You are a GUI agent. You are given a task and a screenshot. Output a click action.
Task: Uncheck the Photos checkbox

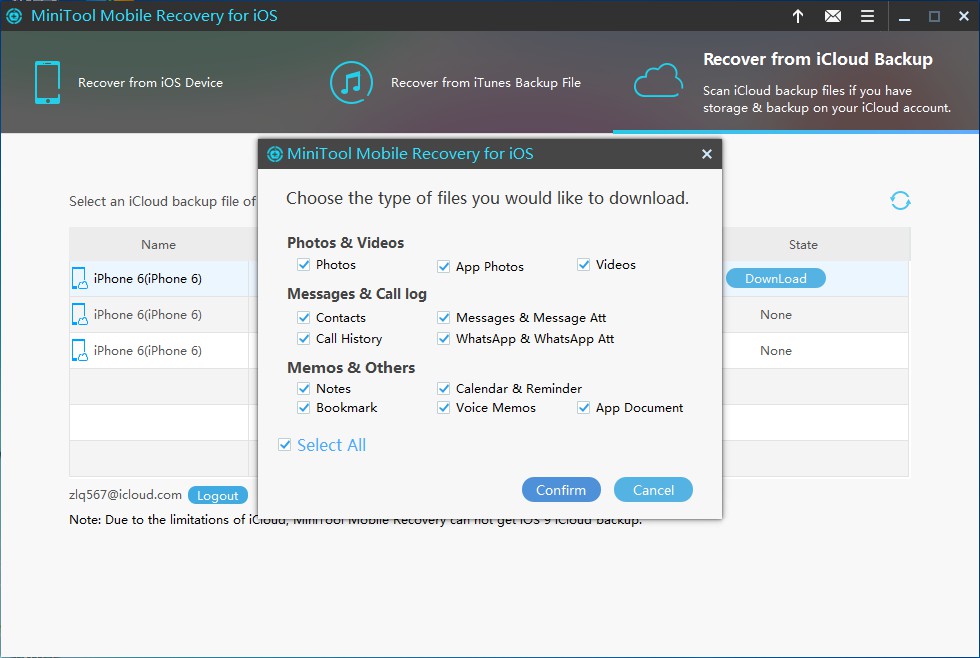pyautogui.click(x=304, y=264)
